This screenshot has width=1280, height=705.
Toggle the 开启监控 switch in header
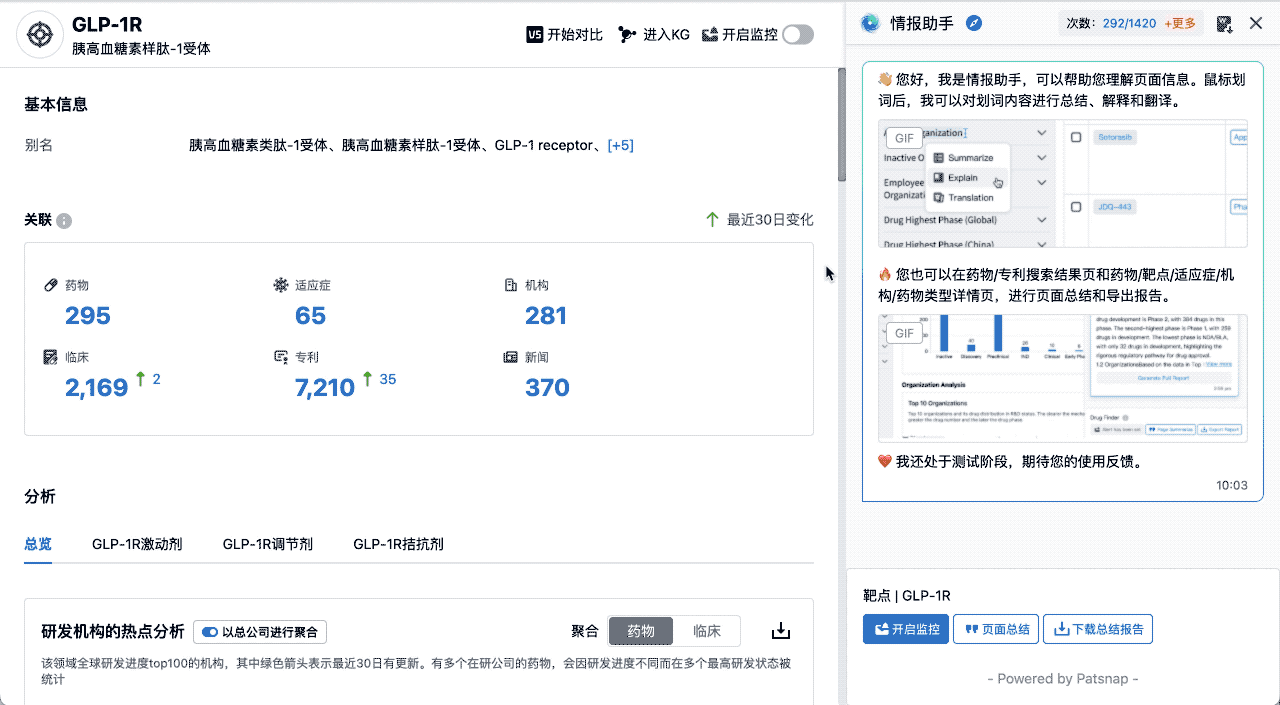coord(798,34)
